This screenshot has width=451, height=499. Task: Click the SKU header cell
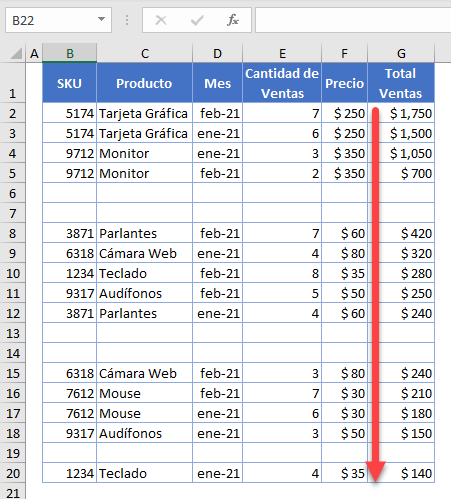(x=69, y=83)
